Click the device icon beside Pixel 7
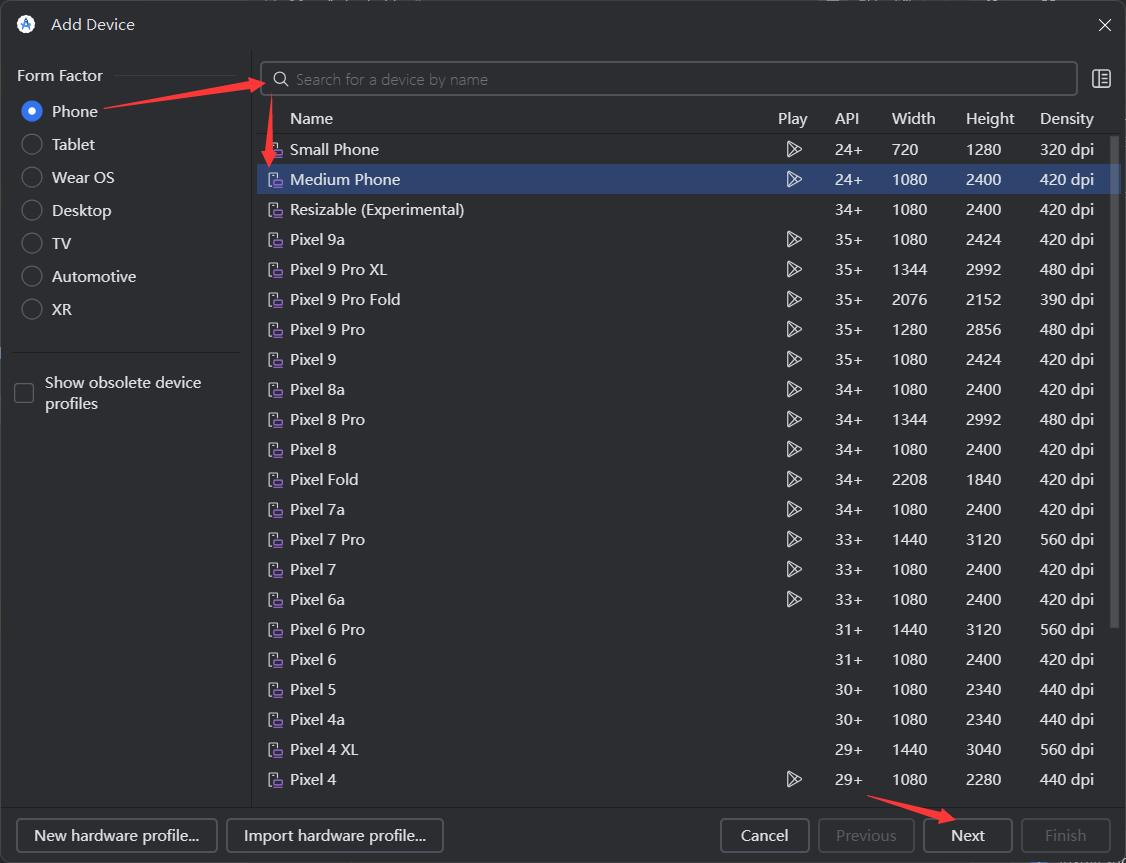Screen dimensions: 1126x863 [x=275, y=569]
